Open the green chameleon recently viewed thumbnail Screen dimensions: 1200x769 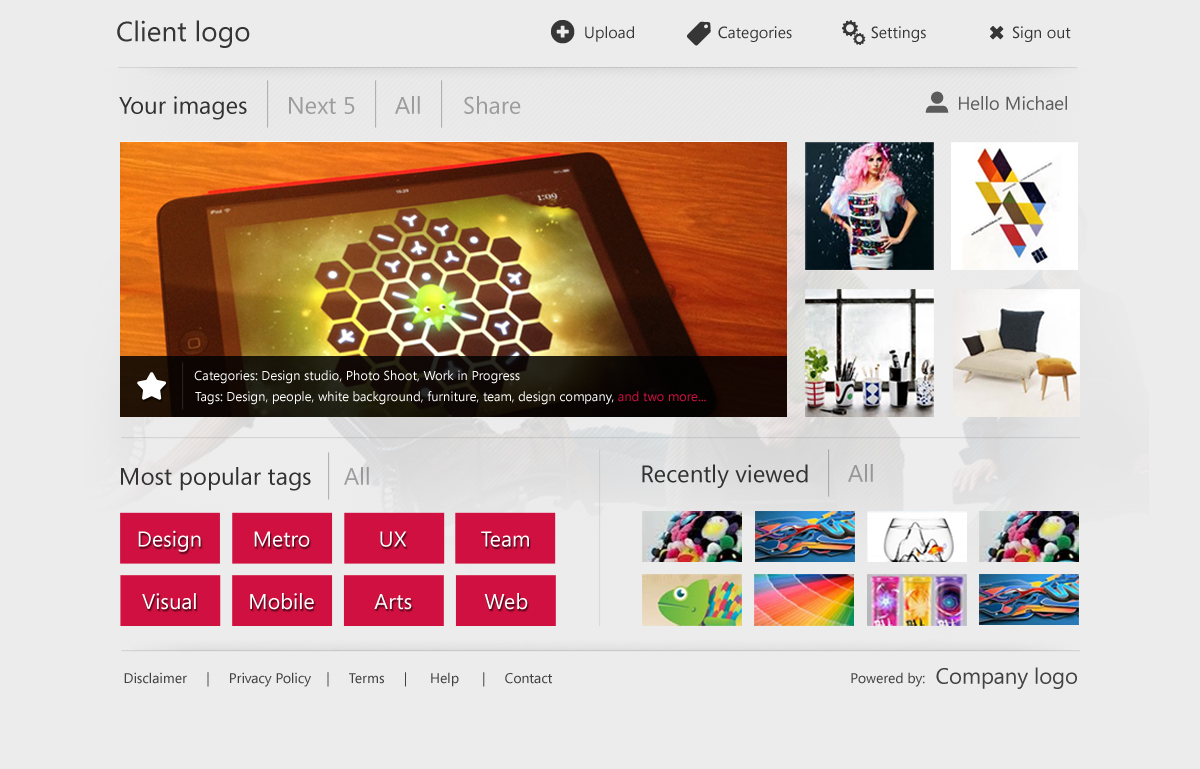(x=692, y=600)
